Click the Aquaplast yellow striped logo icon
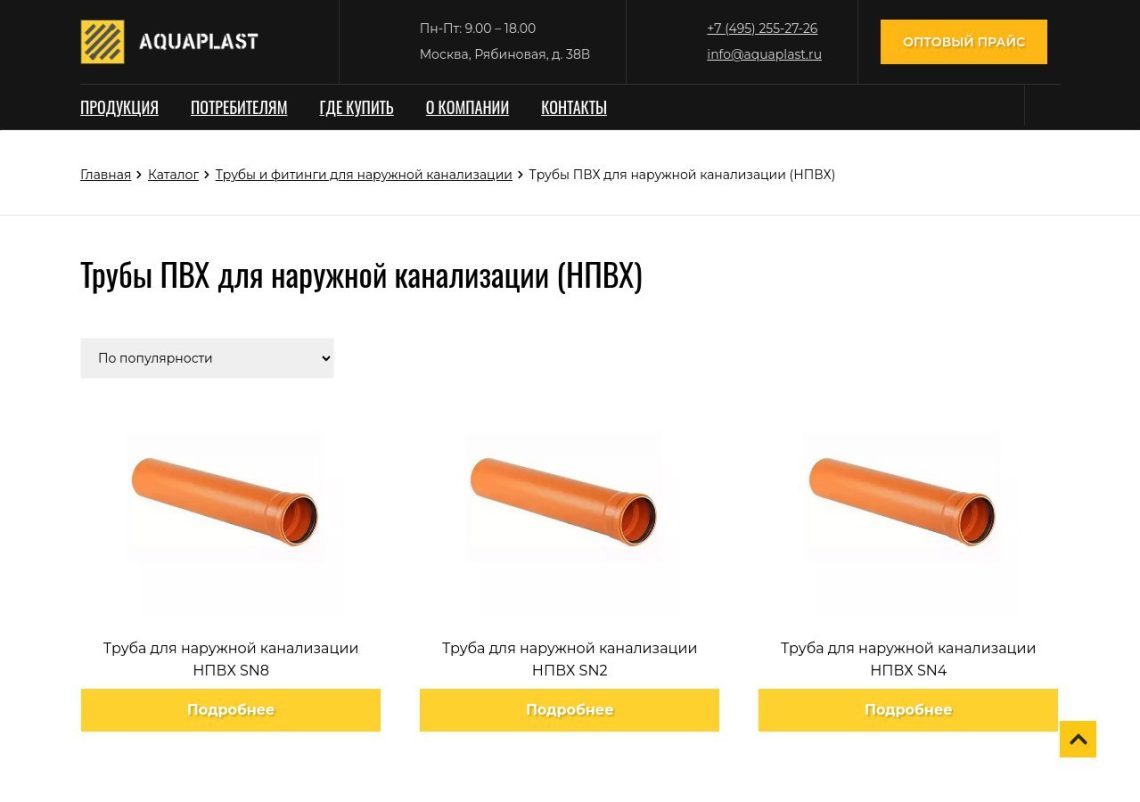This screenshot has width=1140, height=802. [x=102, y=41]
